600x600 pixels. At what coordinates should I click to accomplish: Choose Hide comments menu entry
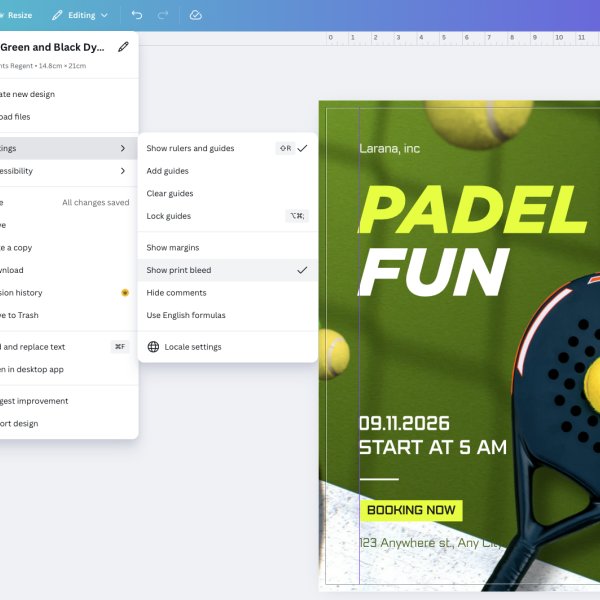click(177, 293)
